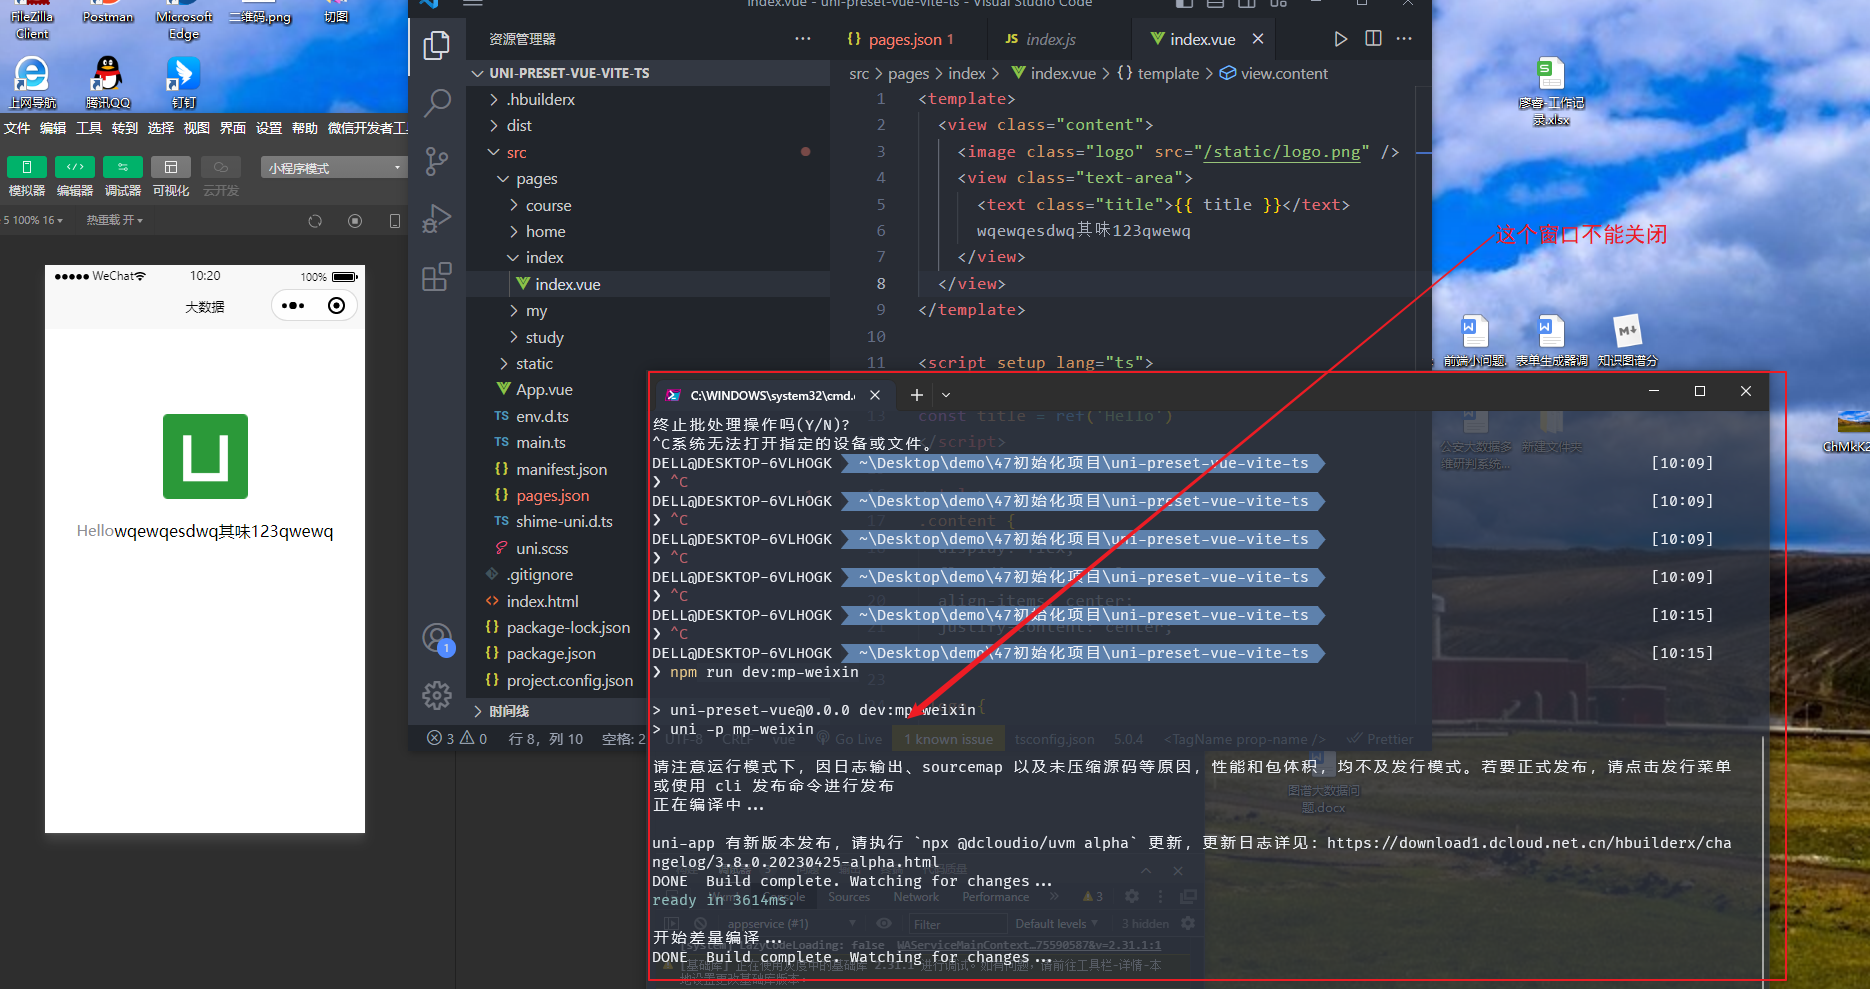Select the 表单生成器调 document on desktop
Viewport: 1870px width, 989px height.
pyautogui.click(x=1551, y=341)
